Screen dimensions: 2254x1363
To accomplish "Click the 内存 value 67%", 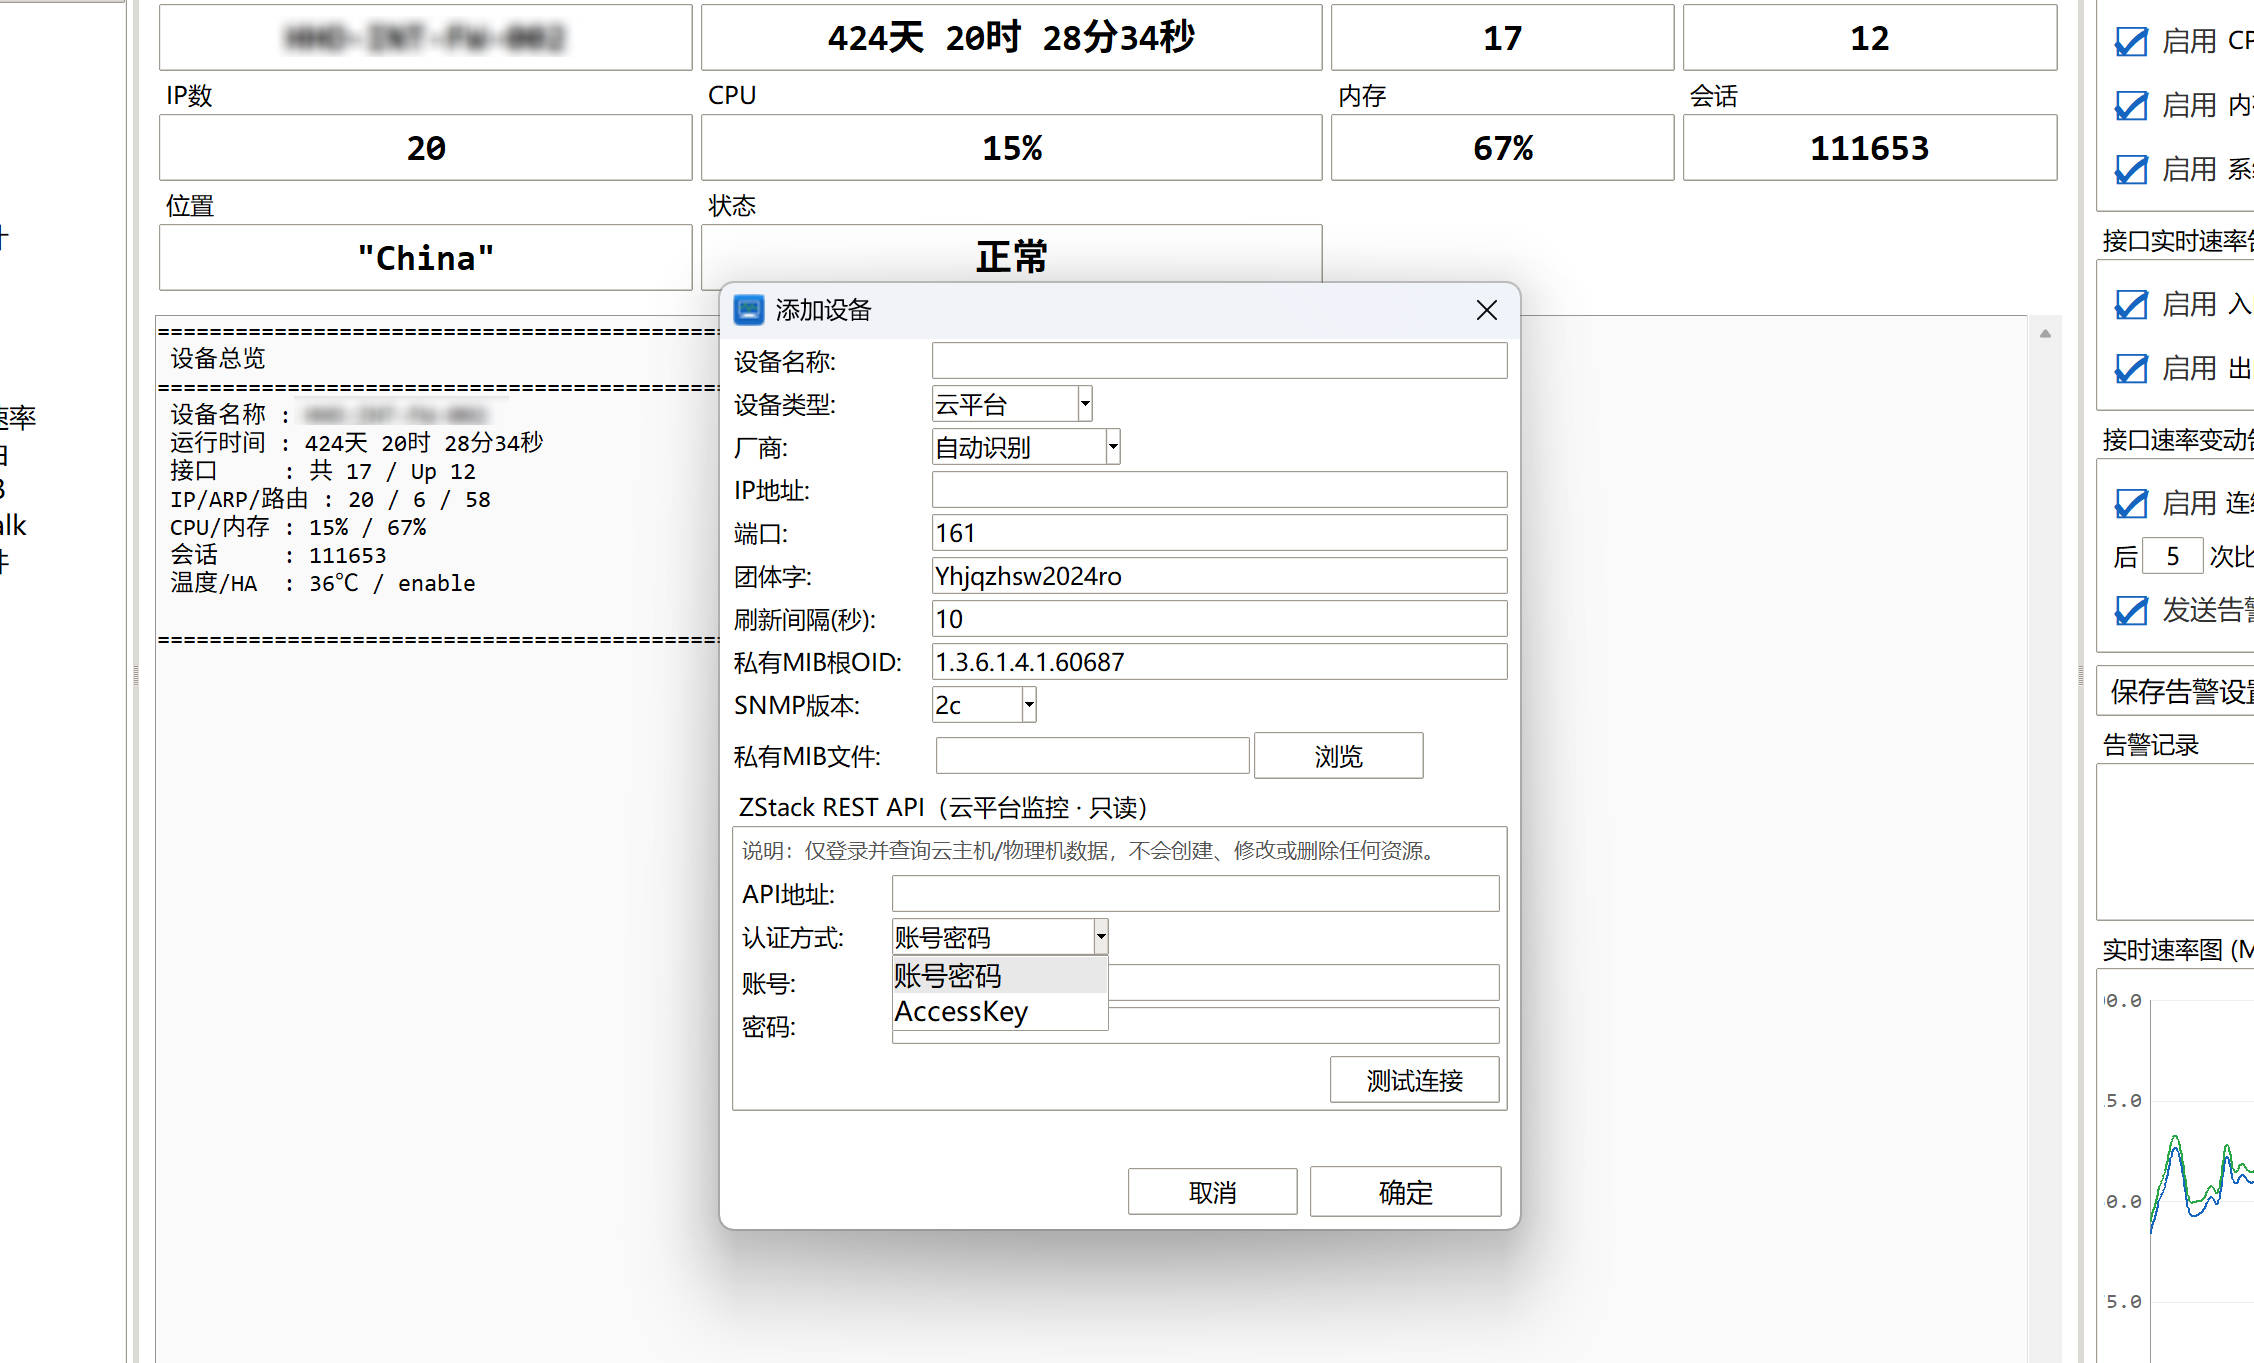I will click(x=1502, y=147).
